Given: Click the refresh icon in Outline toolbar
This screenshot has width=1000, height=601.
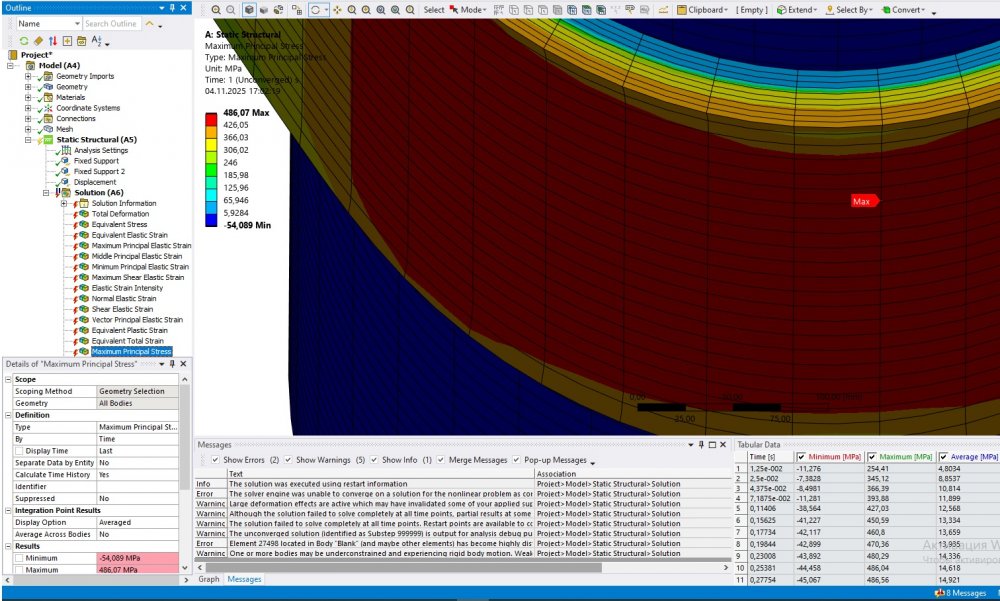Looking at the screenshot, I should pyautogui.click(x=24, y=41).
